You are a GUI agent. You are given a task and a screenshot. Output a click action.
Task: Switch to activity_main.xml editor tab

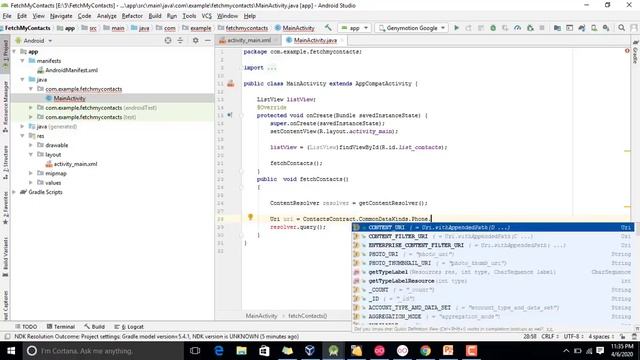coord(249,40)
